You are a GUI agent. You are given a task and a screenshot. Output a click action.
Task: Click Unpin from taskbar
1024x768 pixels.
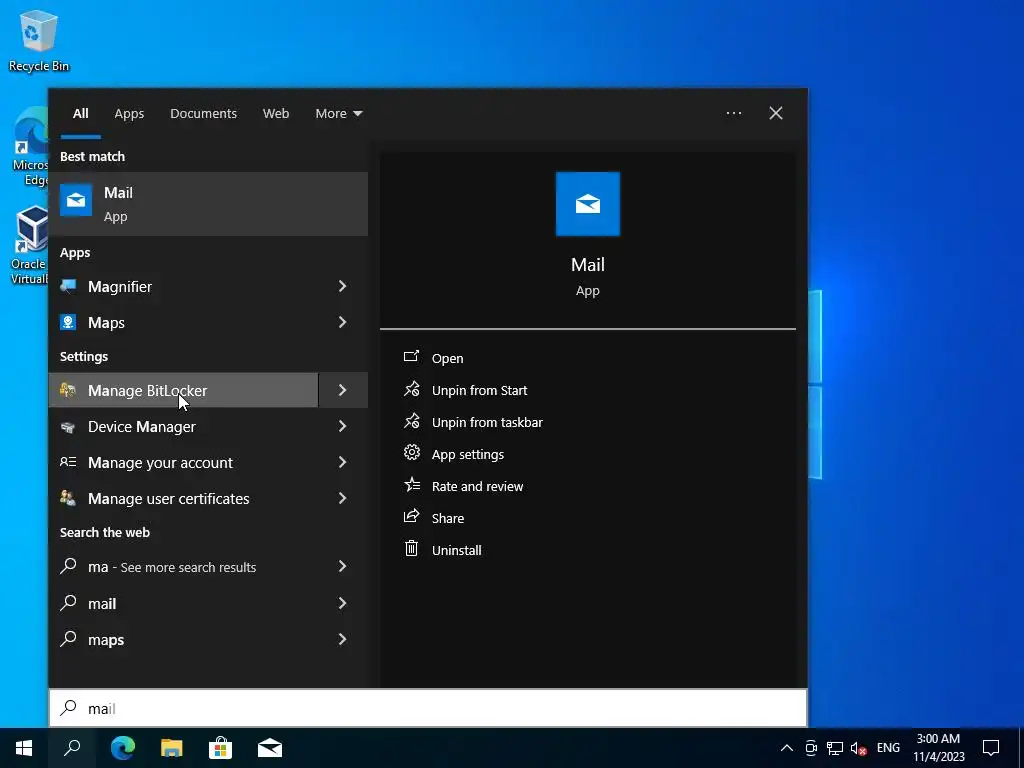coord(487,422)
